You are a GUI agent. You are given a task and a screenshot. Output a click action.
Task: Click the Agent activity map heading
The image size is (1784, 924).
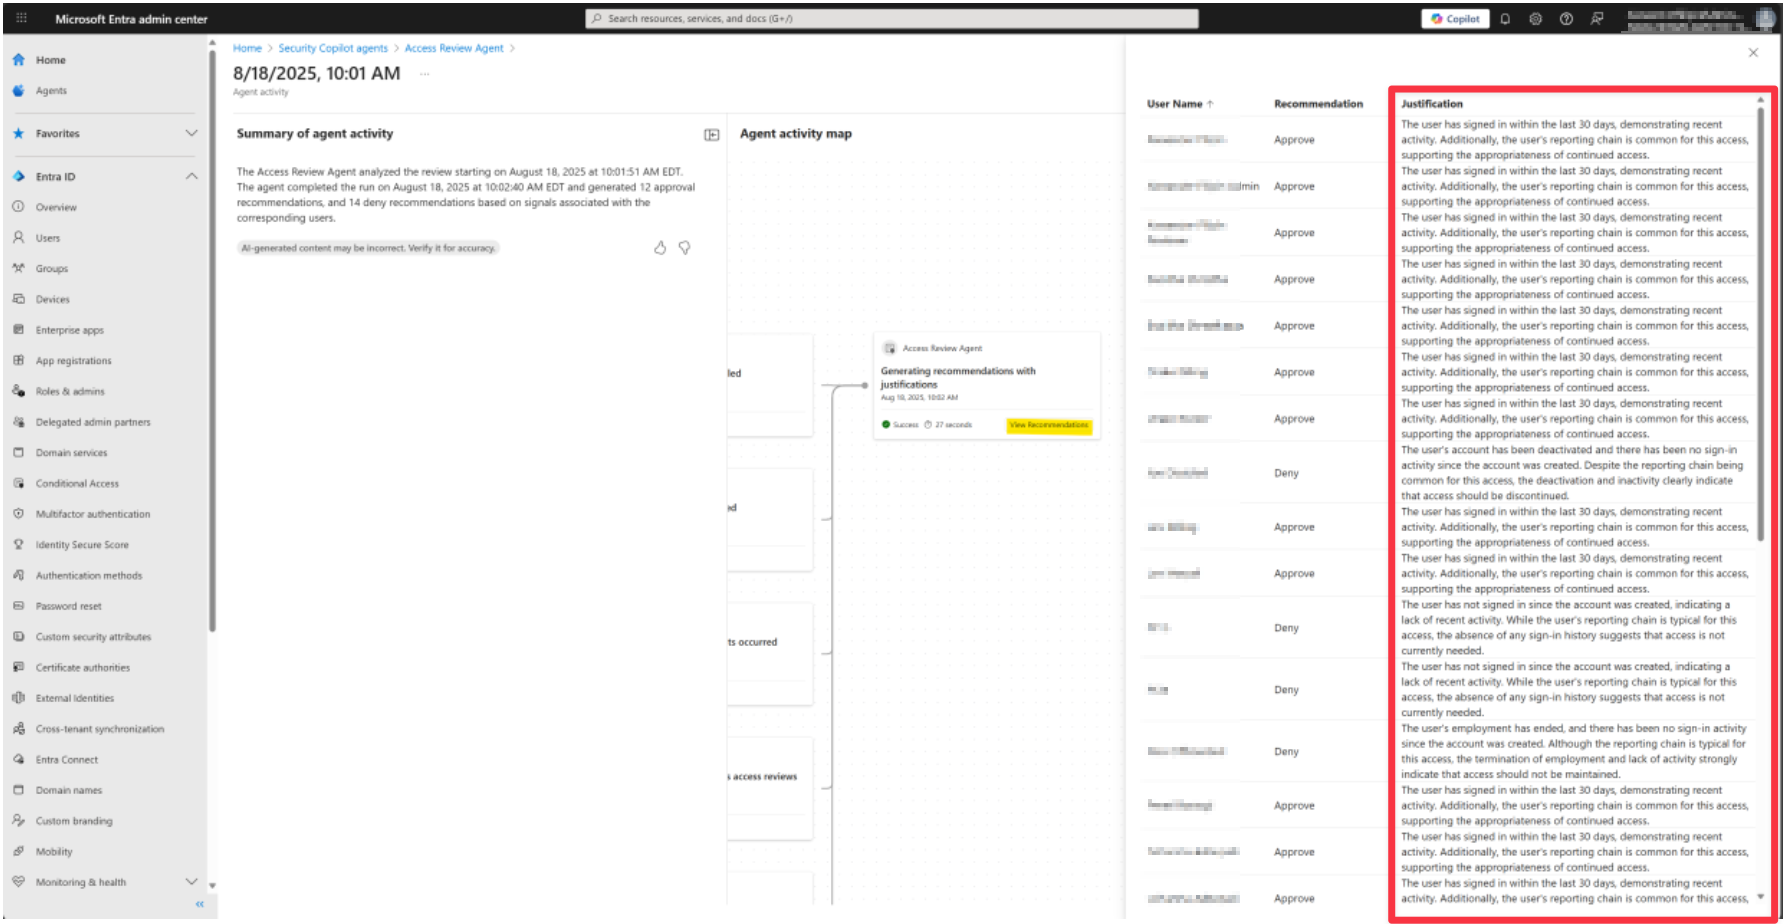point(796,133)
